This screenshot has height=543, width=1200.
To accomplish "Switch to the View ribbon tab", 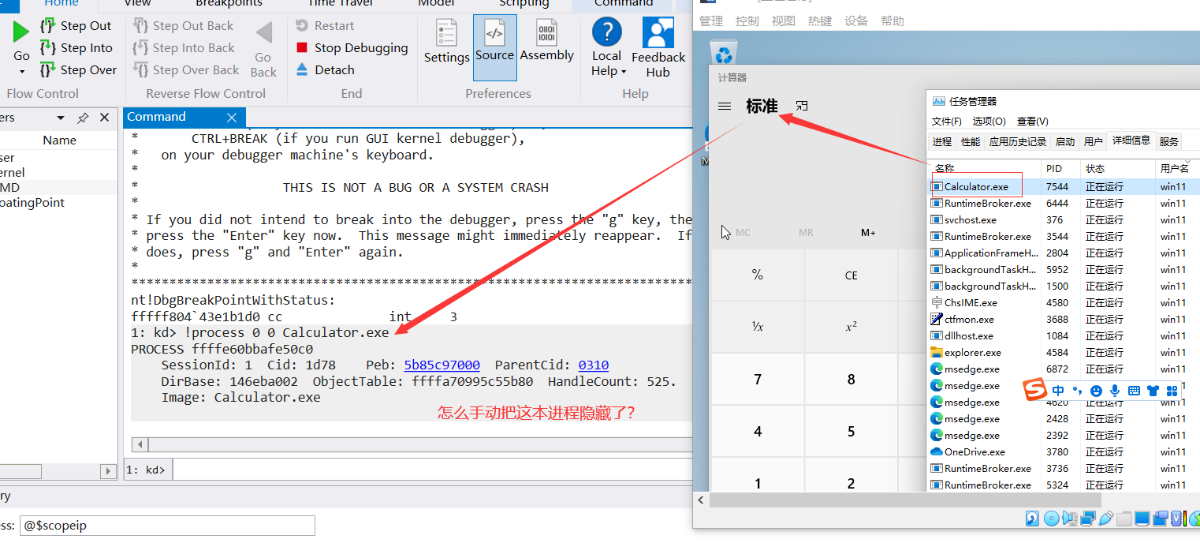I will [138, 4].
